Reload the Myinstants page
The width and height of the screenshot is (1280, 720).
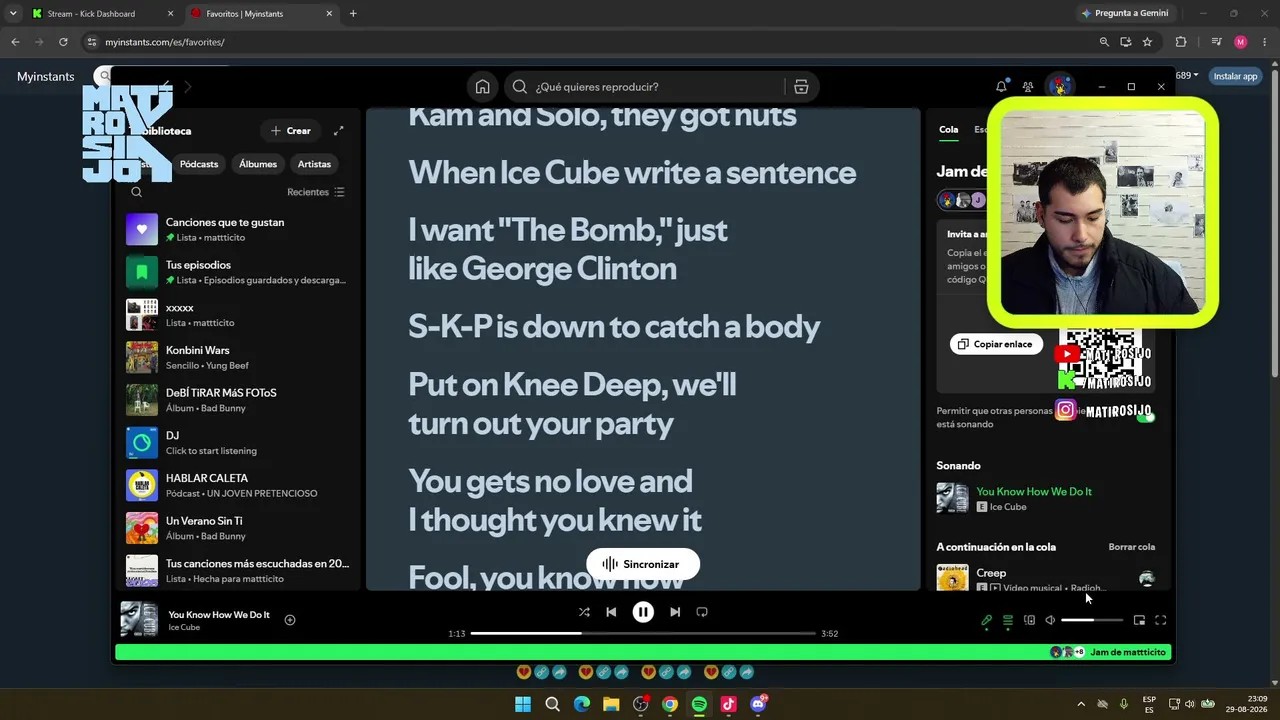coord(63,42)
